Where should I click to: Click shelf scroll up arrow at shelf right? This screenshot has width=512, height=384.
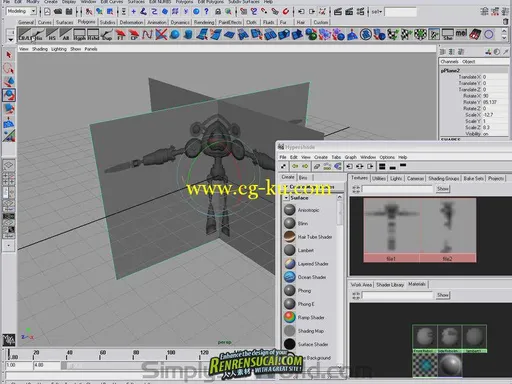[504, 31]
